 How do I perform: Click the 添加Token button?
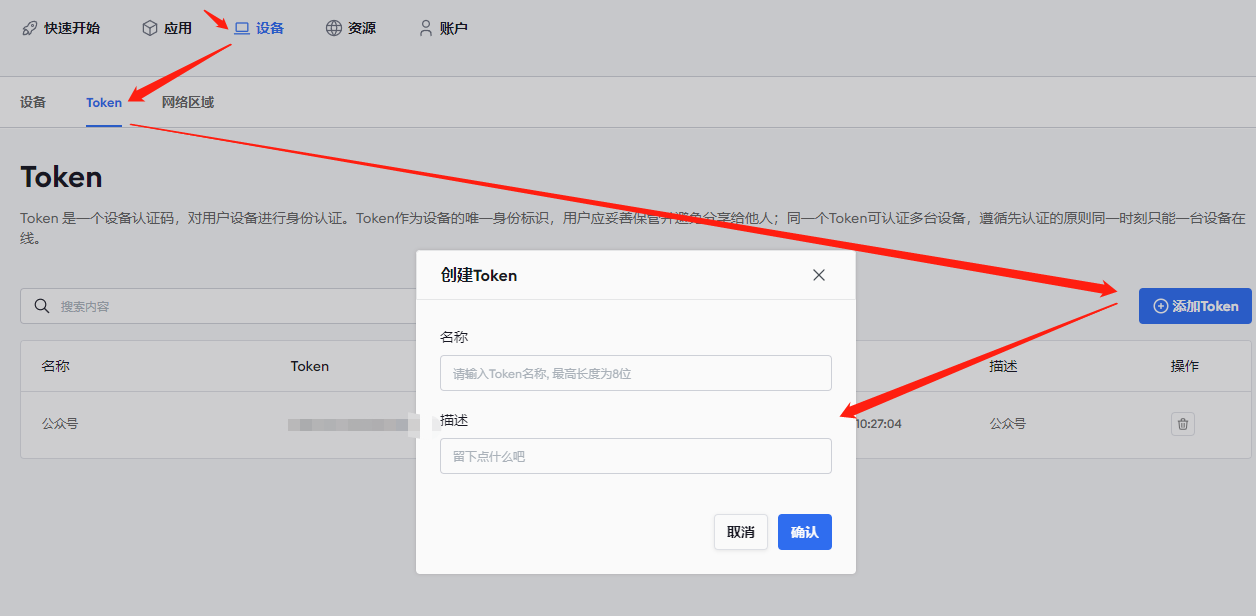1195,306
